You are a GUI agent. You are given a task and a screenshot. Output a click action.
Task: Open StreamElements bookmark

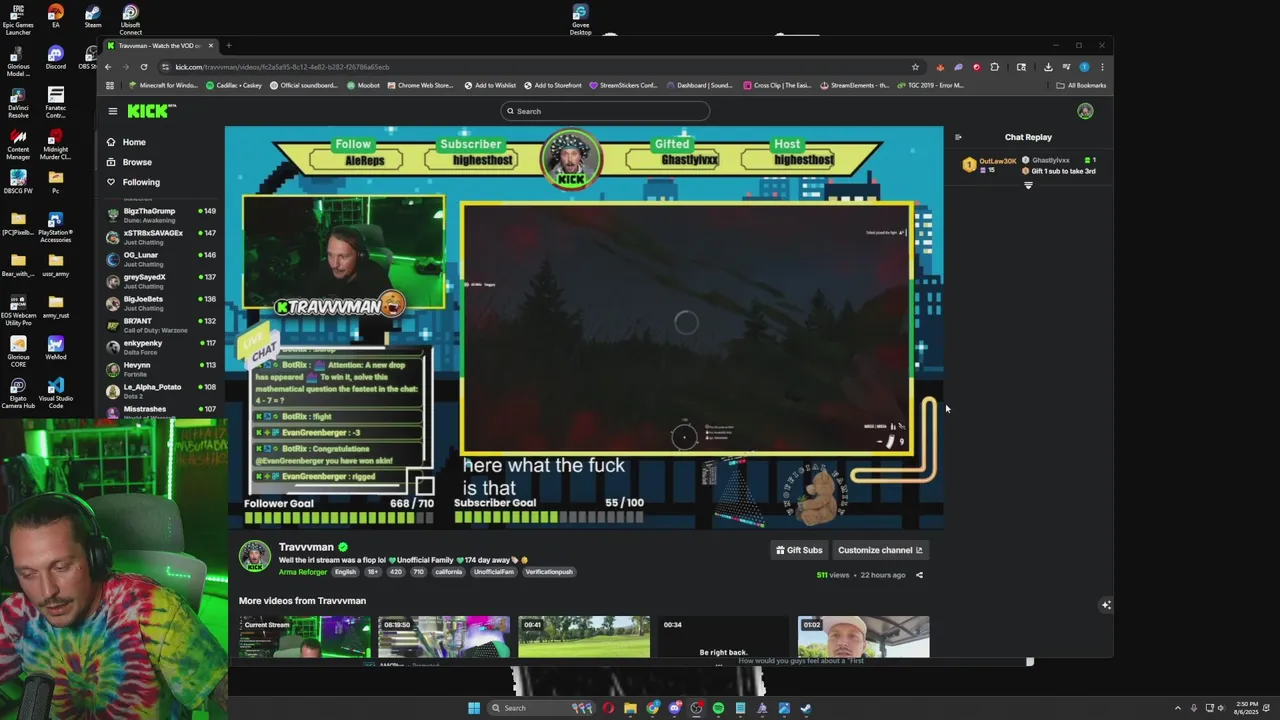(854, 85)
